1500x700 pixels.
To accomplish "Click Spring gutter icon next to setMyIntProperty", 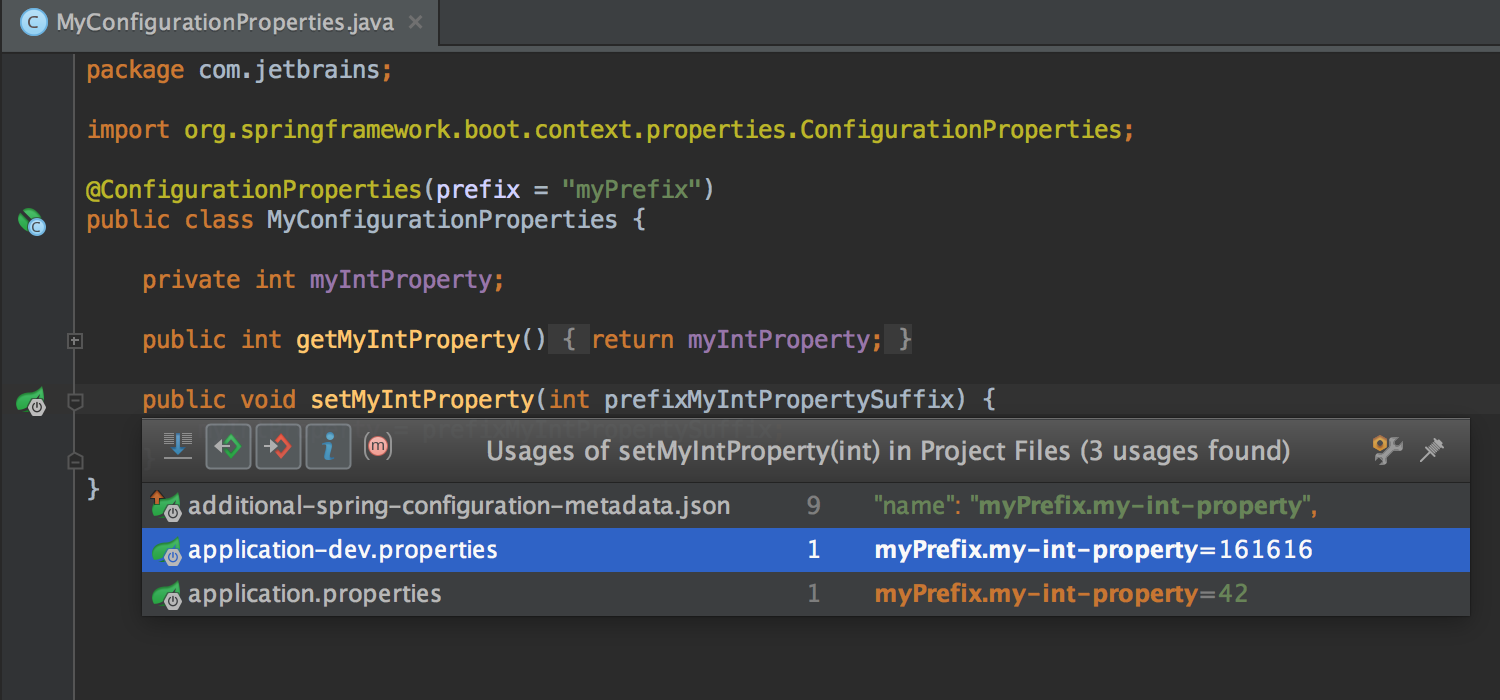I will point(30,400).
